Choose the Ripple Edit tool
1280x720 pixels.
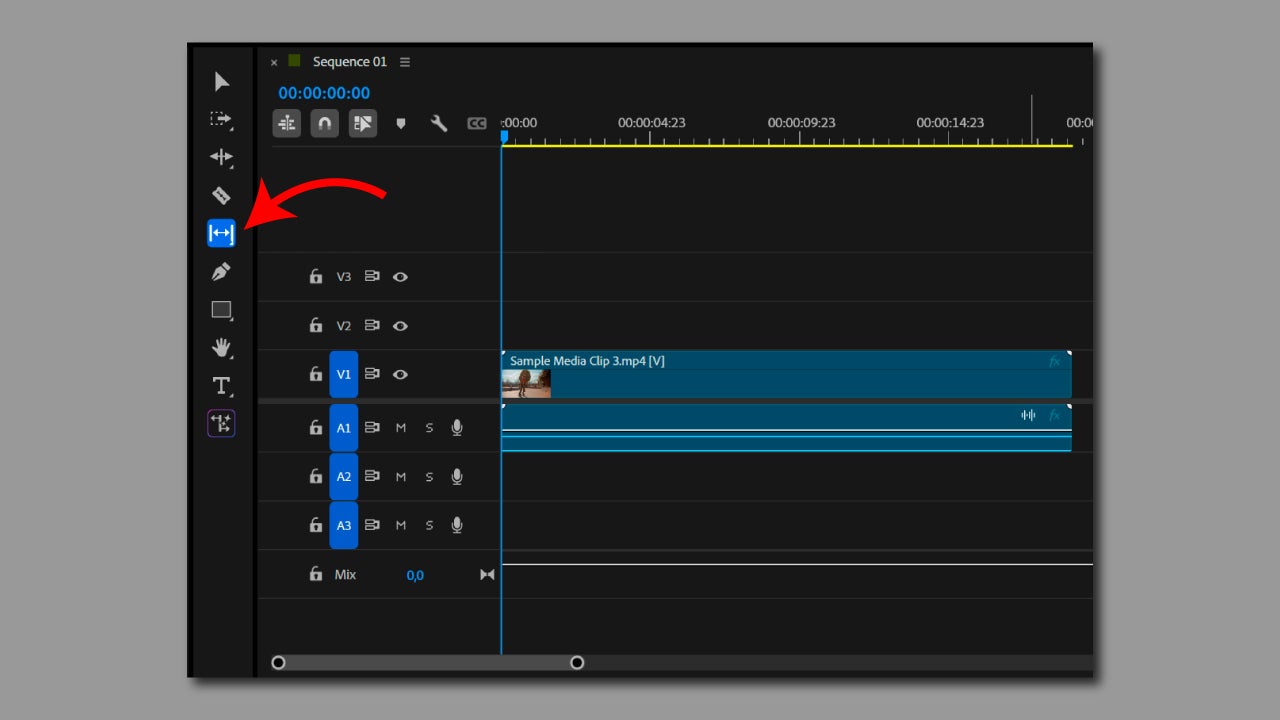[221, 157]
